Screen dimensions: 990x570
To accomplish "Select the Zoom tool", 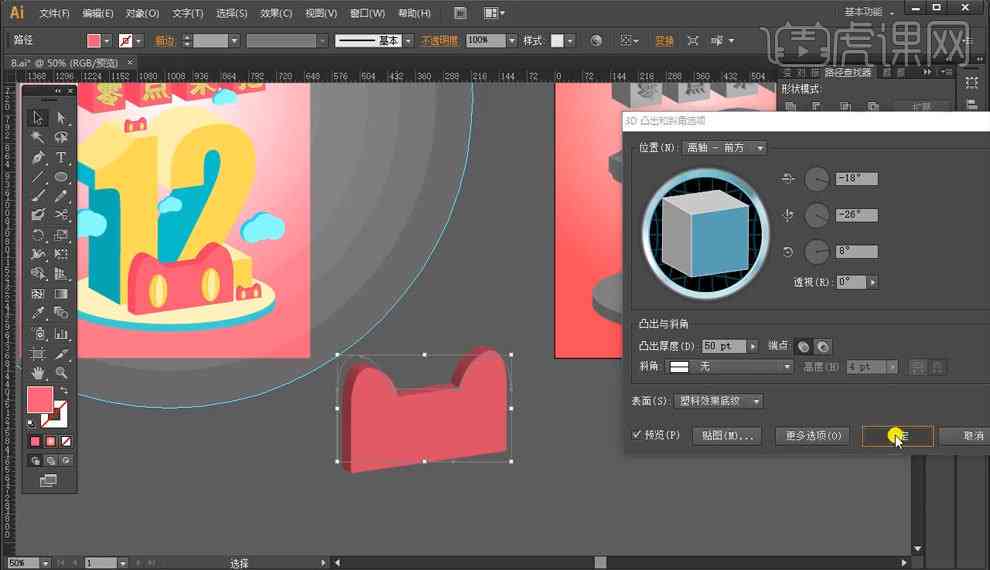I will tap(61, 372).
